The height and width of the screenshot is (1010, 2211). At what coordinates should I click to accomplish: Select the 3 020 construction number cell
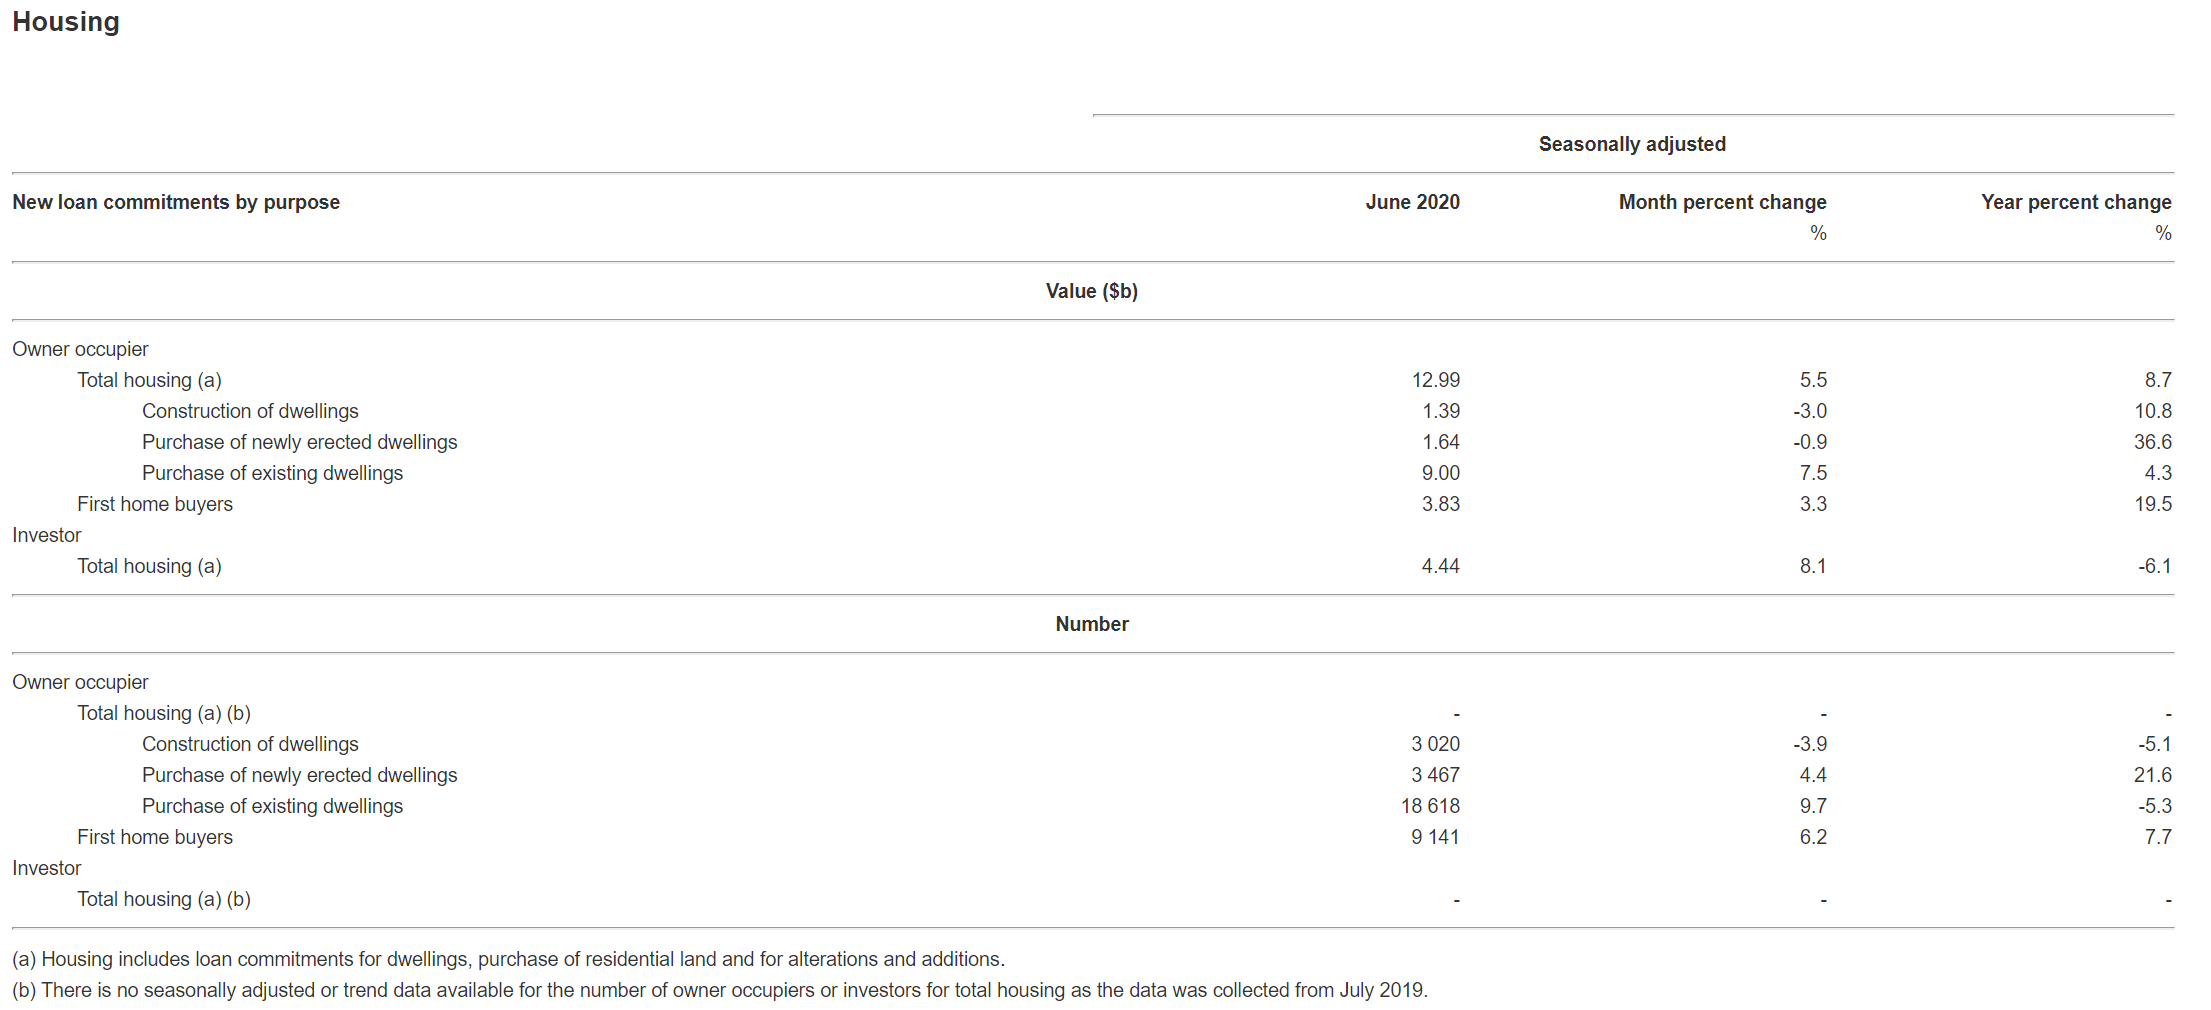(x=1435, y=744)
